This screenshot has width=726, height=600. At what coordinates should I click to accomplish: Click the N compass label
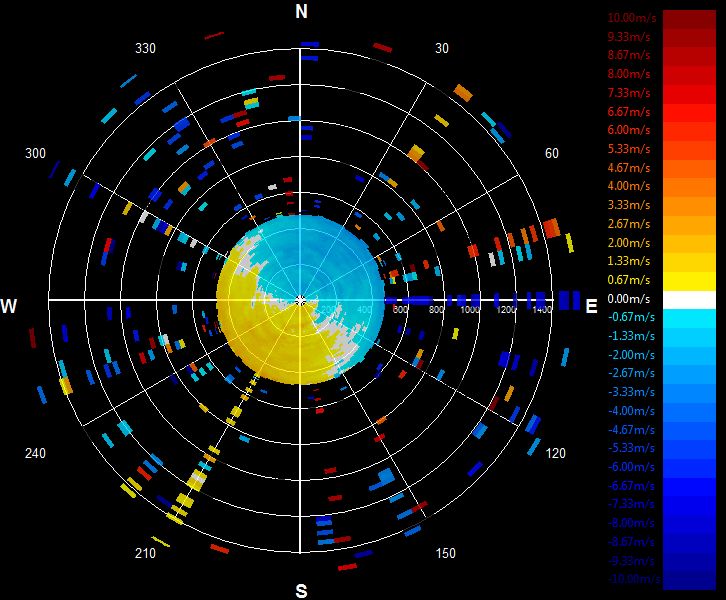coord(301,11)
